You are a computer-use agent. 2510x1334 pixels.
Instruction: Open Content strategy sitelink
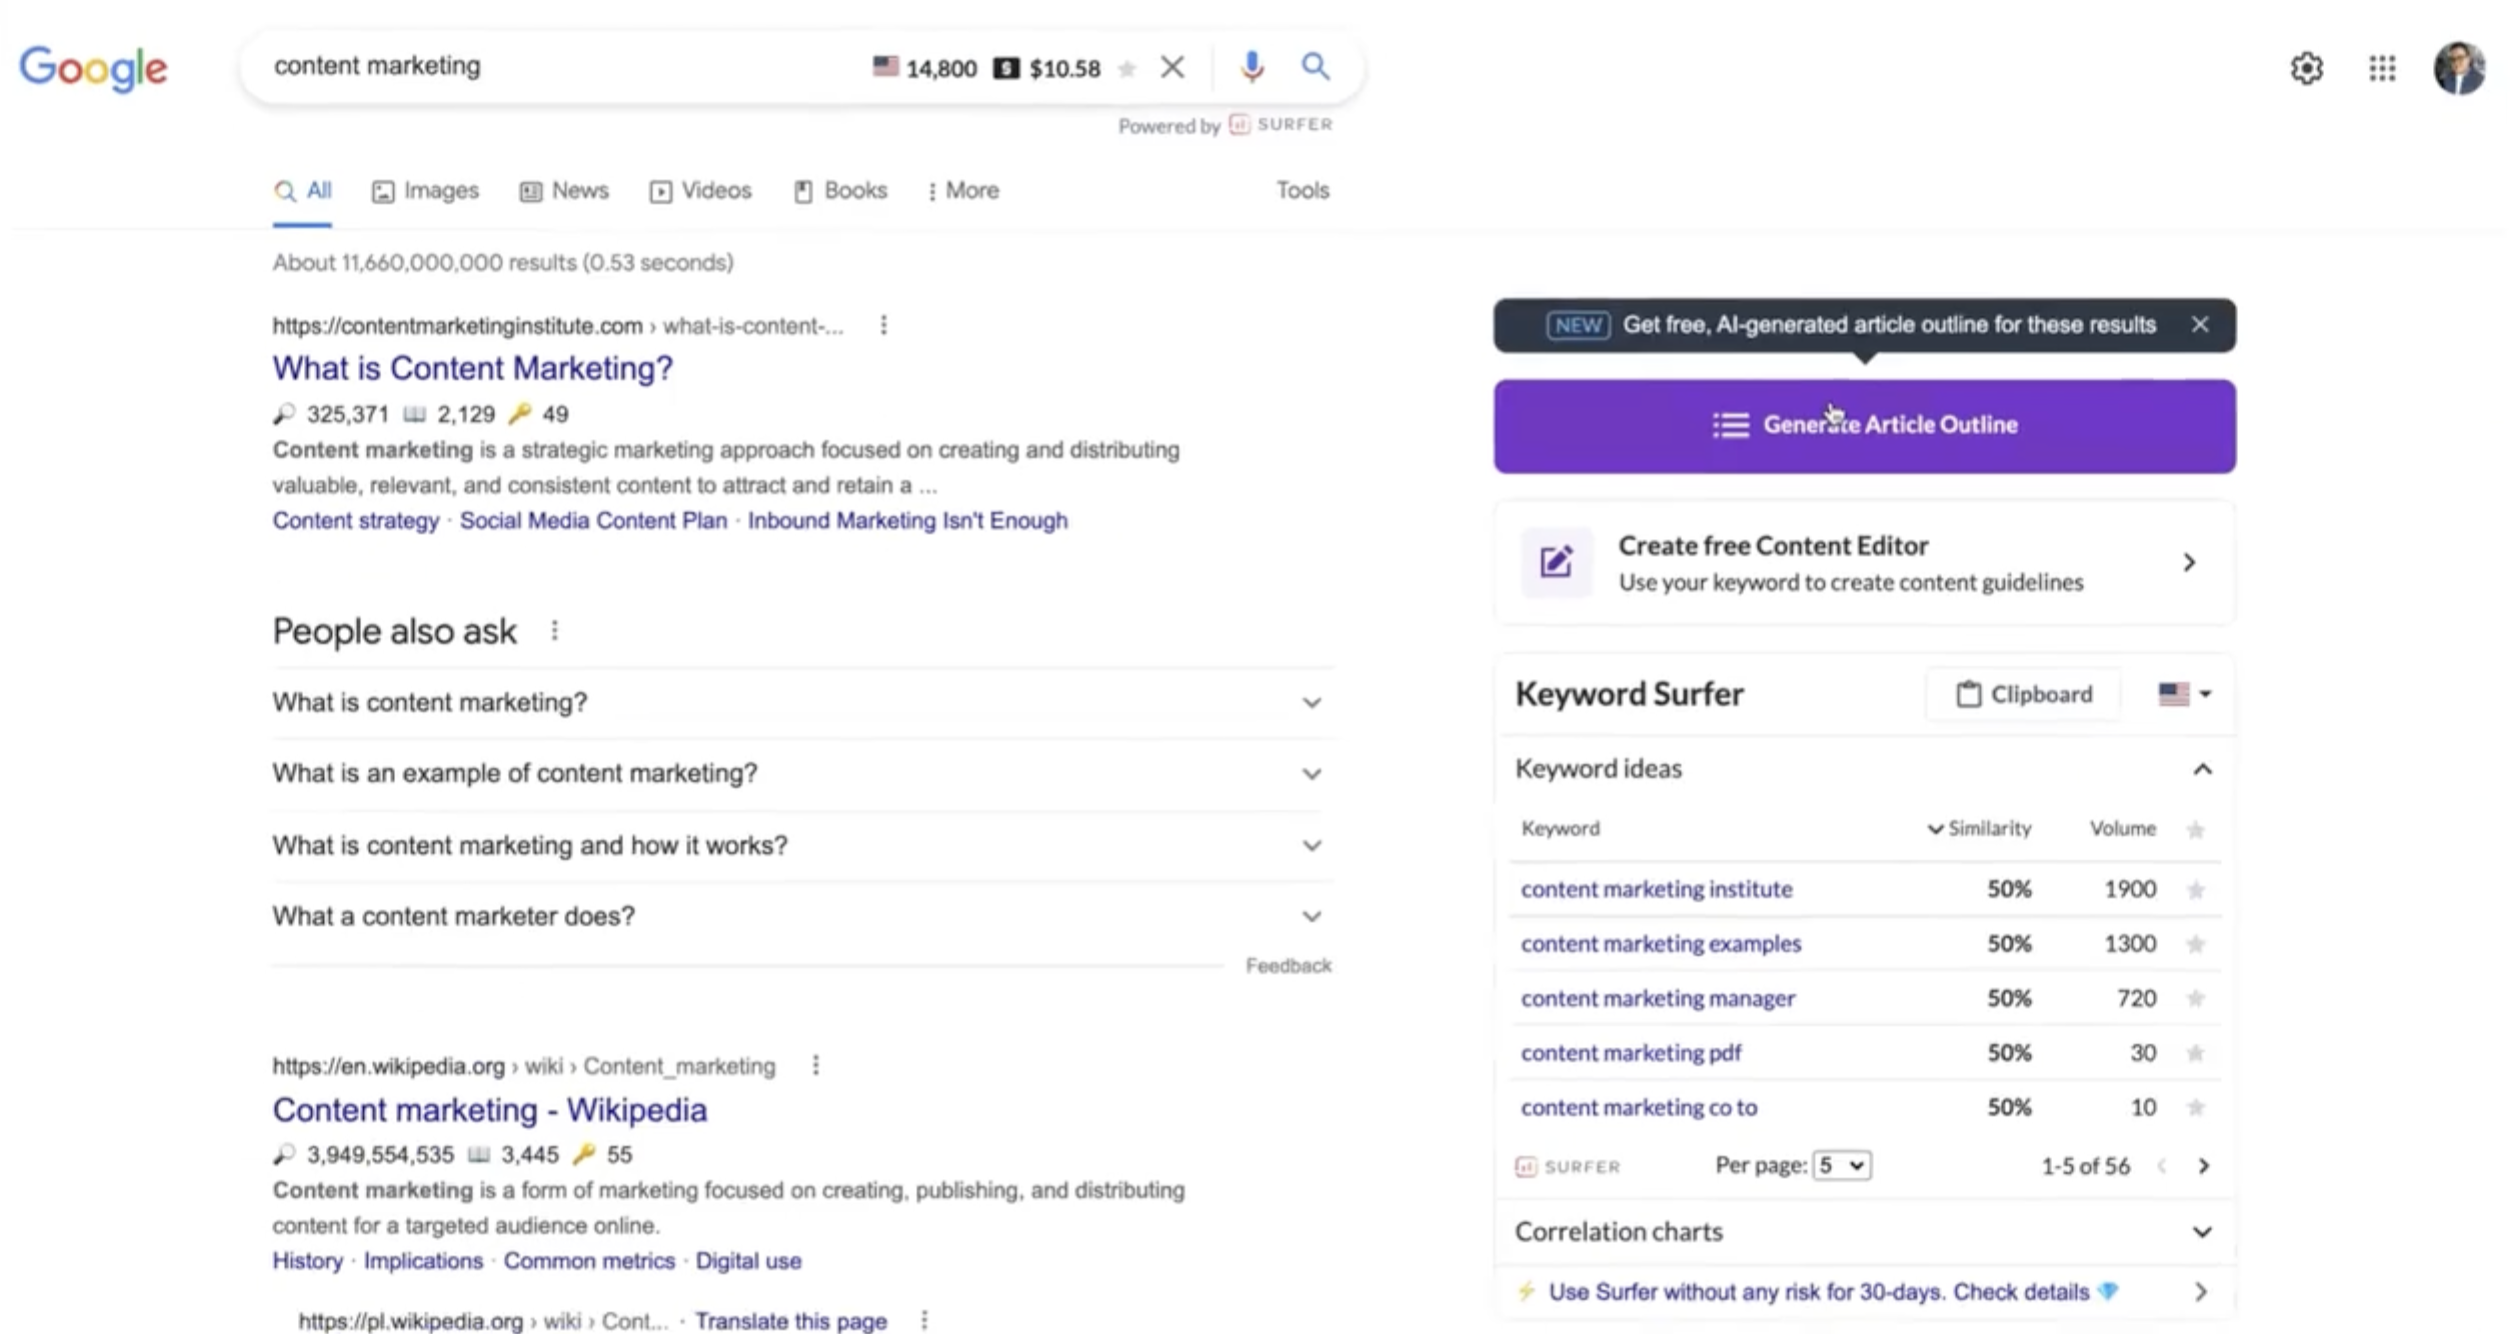(356, 521)
